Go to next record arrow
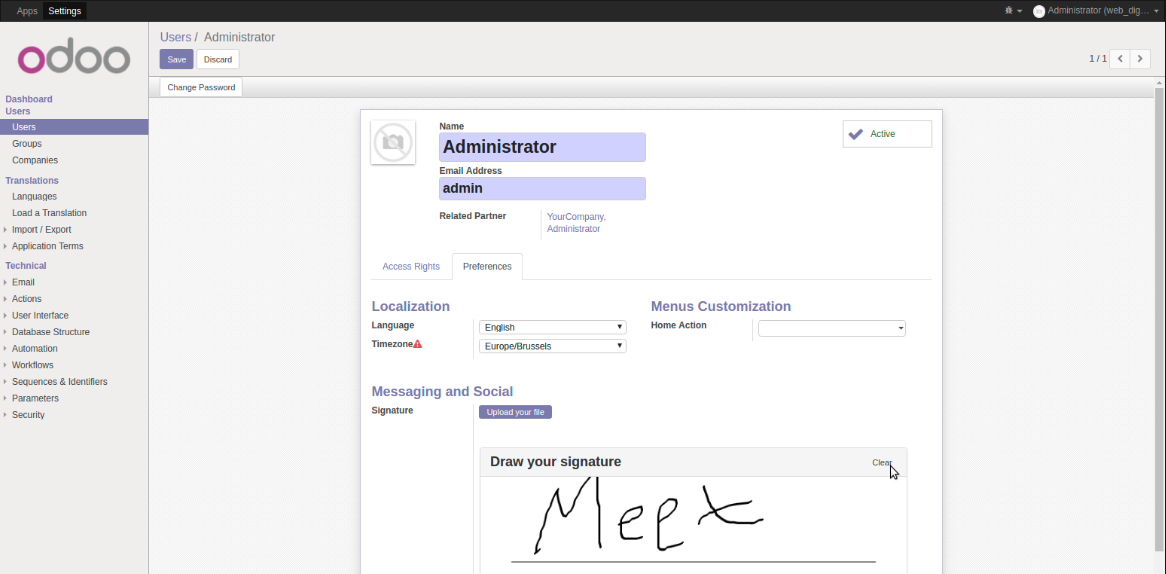The height and width of the screenshot is (574, 1166). [x=1140, y=59]
